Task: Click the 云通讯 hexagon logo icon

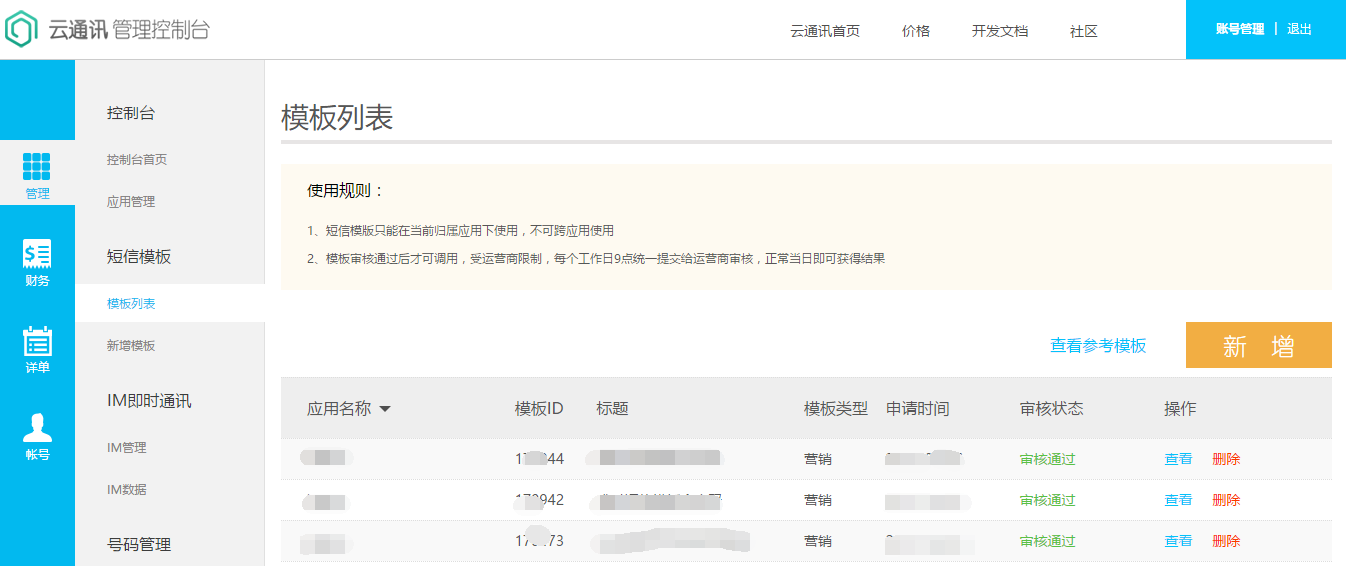Action: coord(20,29)
